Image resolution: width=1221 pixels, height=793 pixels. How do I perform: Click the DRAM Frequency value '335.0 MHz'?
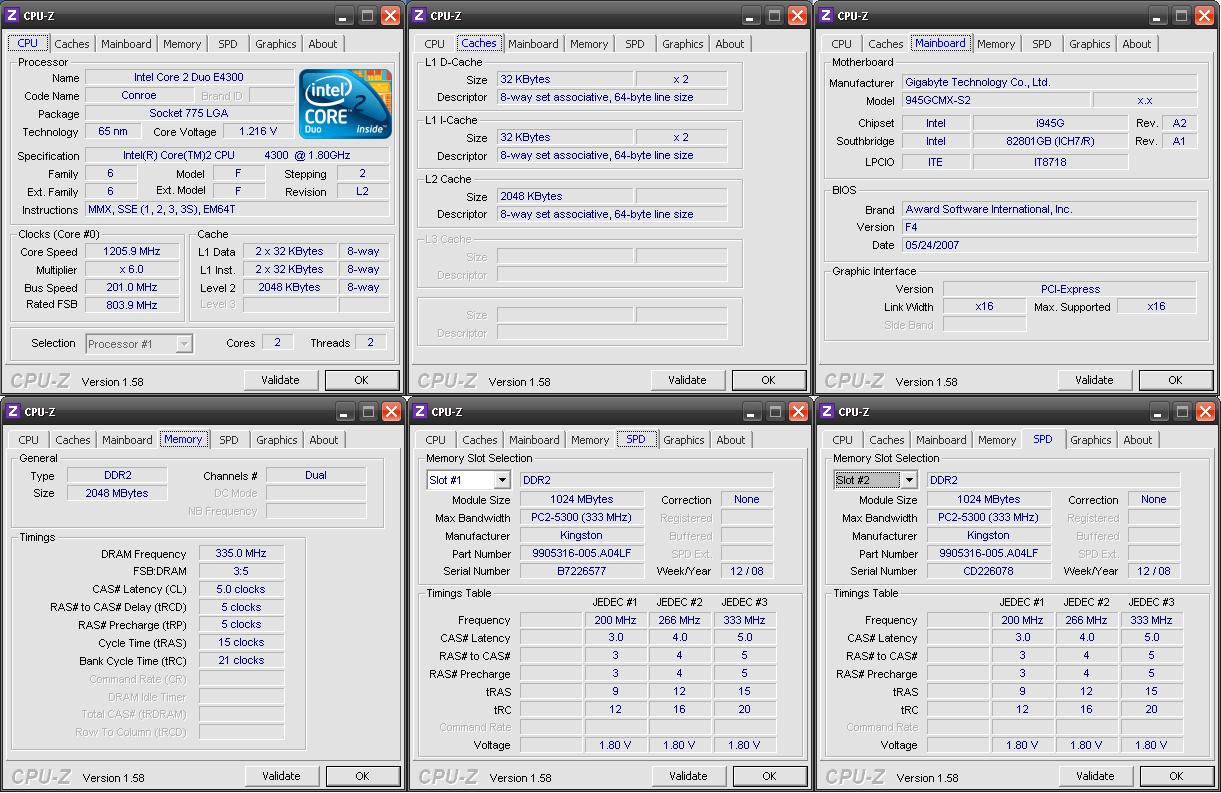(x=241, y=554)
